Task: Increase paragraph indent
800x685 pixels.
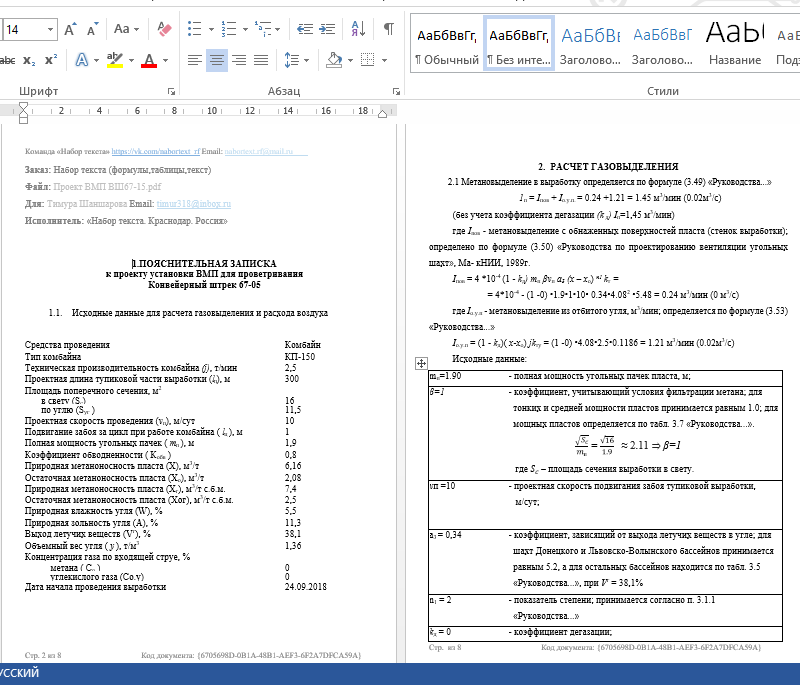Action: pos(327,29)
